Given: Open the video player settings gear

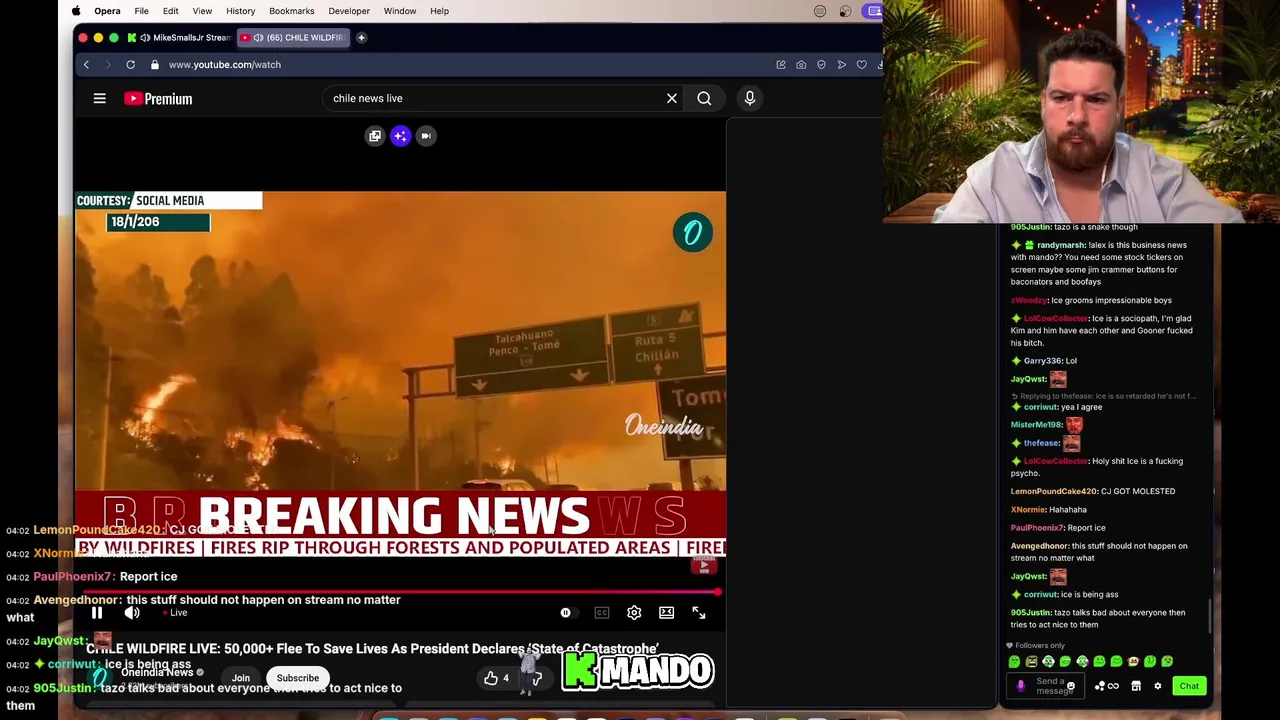Looking at the screenshot, I should [634, 613].
